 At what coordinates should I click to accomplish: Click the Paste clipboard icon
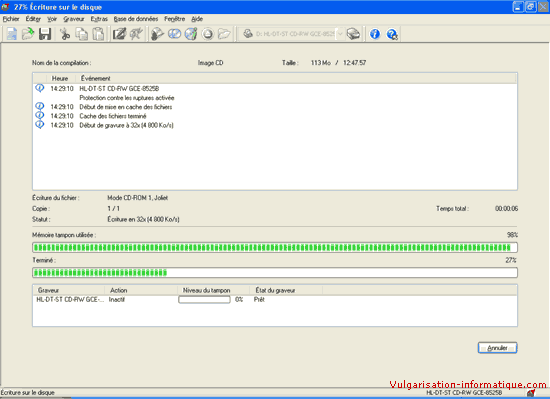[x=98, y=34]
